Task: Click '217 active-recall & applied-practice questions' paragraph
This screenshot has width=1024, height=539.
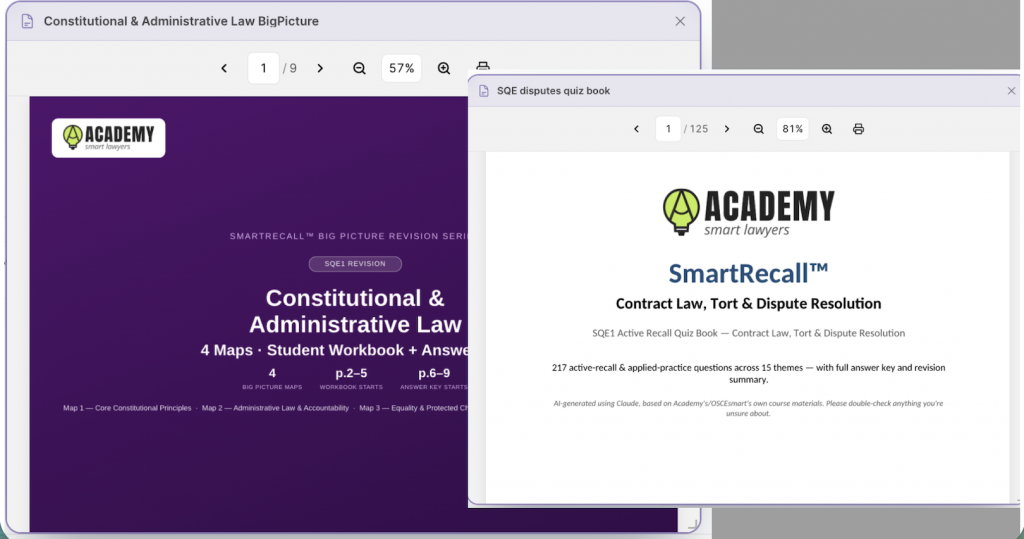Action: (748, 373)
